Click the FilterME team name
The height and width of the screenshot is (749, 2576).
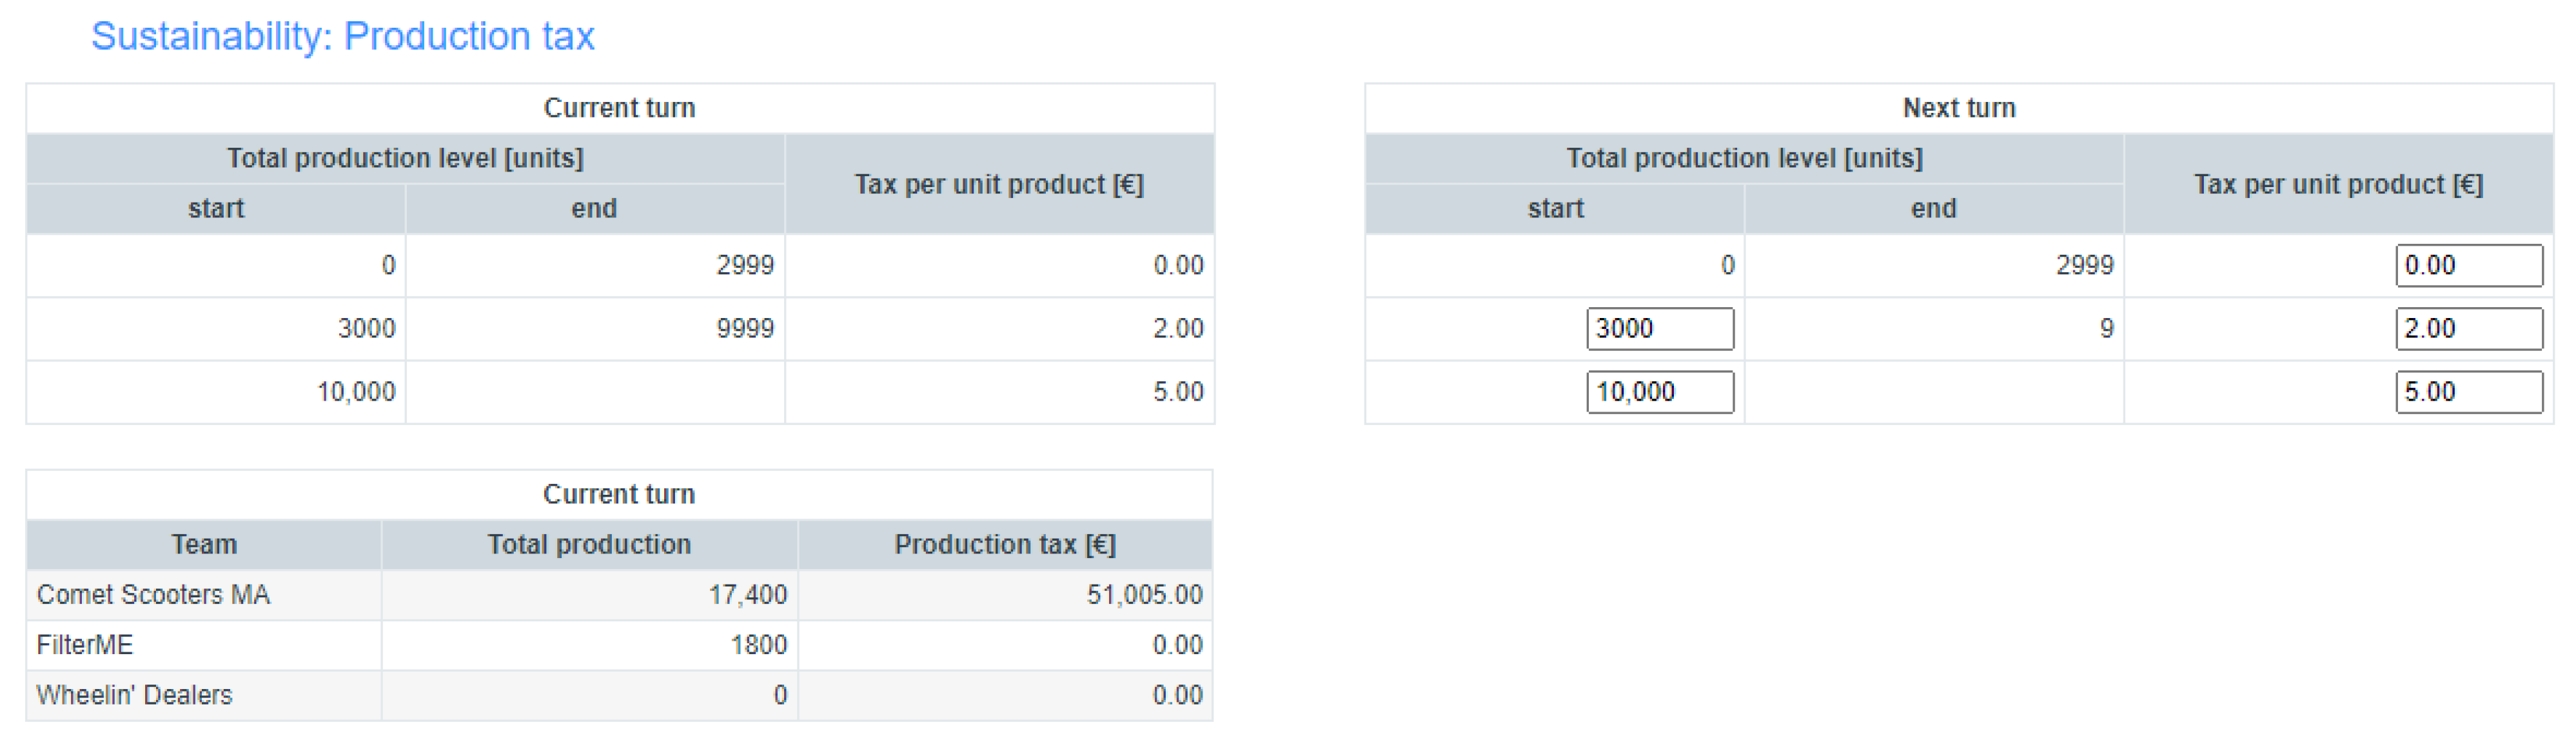[x=84, y=645]
